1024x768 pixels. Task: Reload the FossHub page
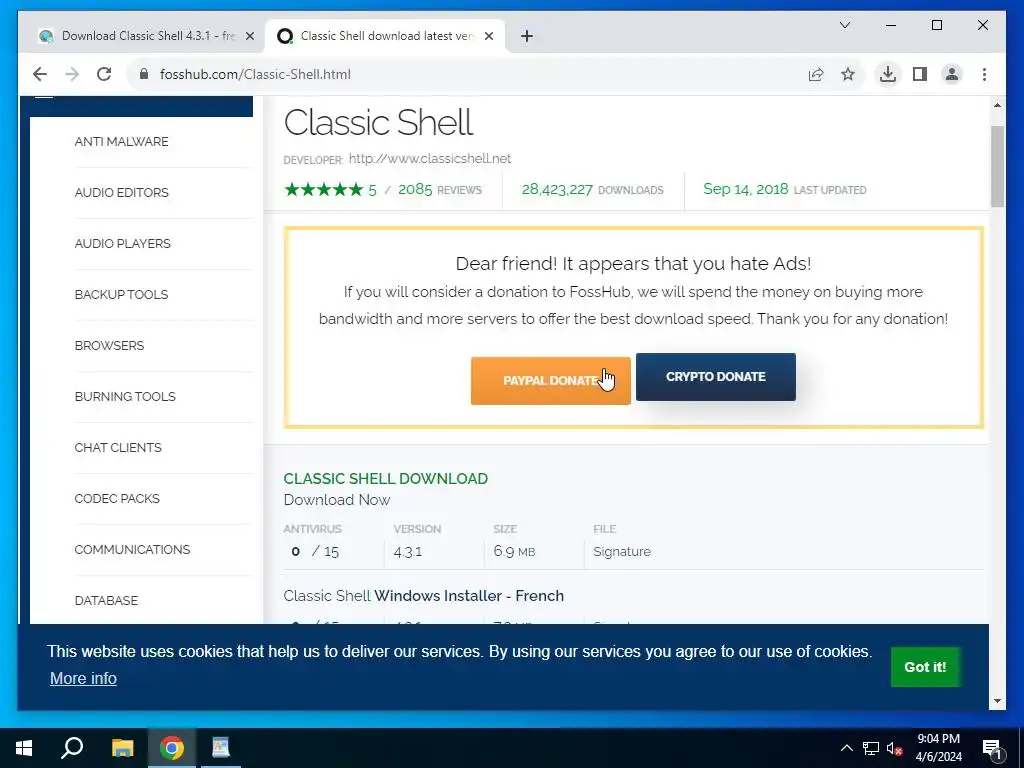coord(104,74)
